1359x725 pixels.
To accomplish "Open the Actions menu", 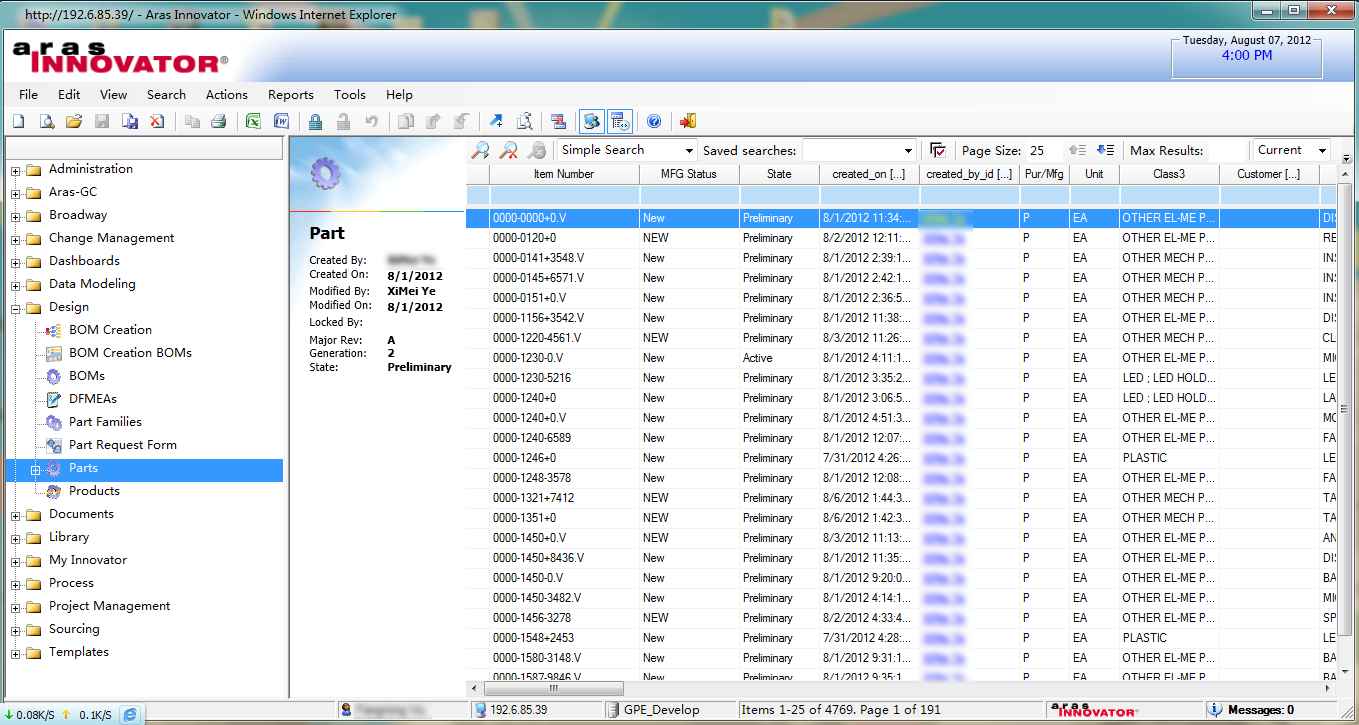I will click(227, 95).
